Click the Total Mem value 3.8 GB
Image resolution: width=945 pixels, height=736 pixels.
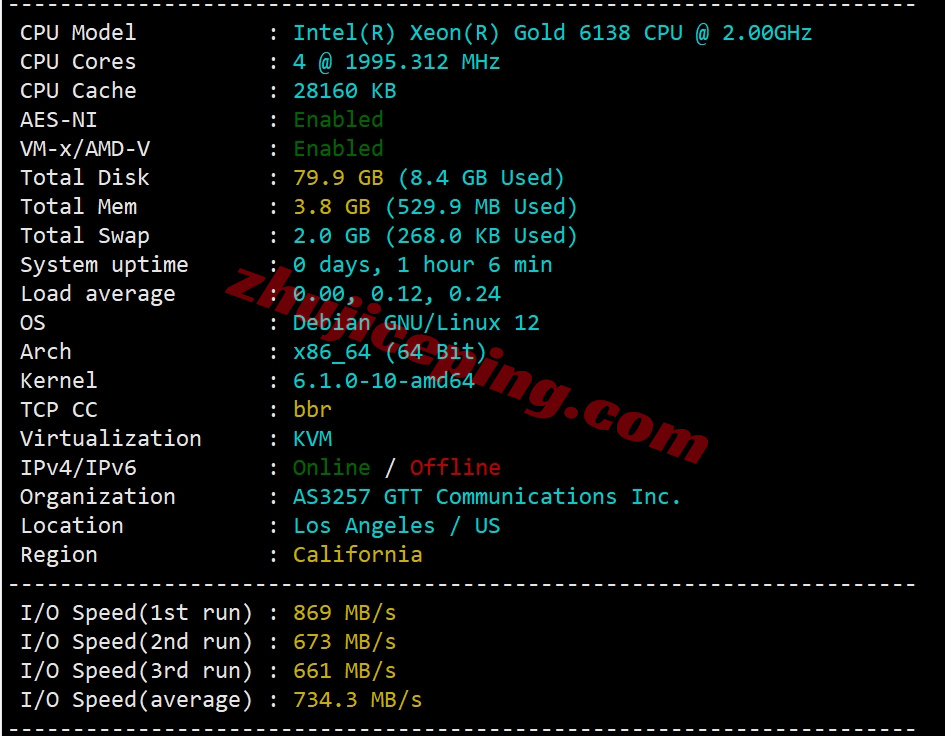[x=331, y=207]
